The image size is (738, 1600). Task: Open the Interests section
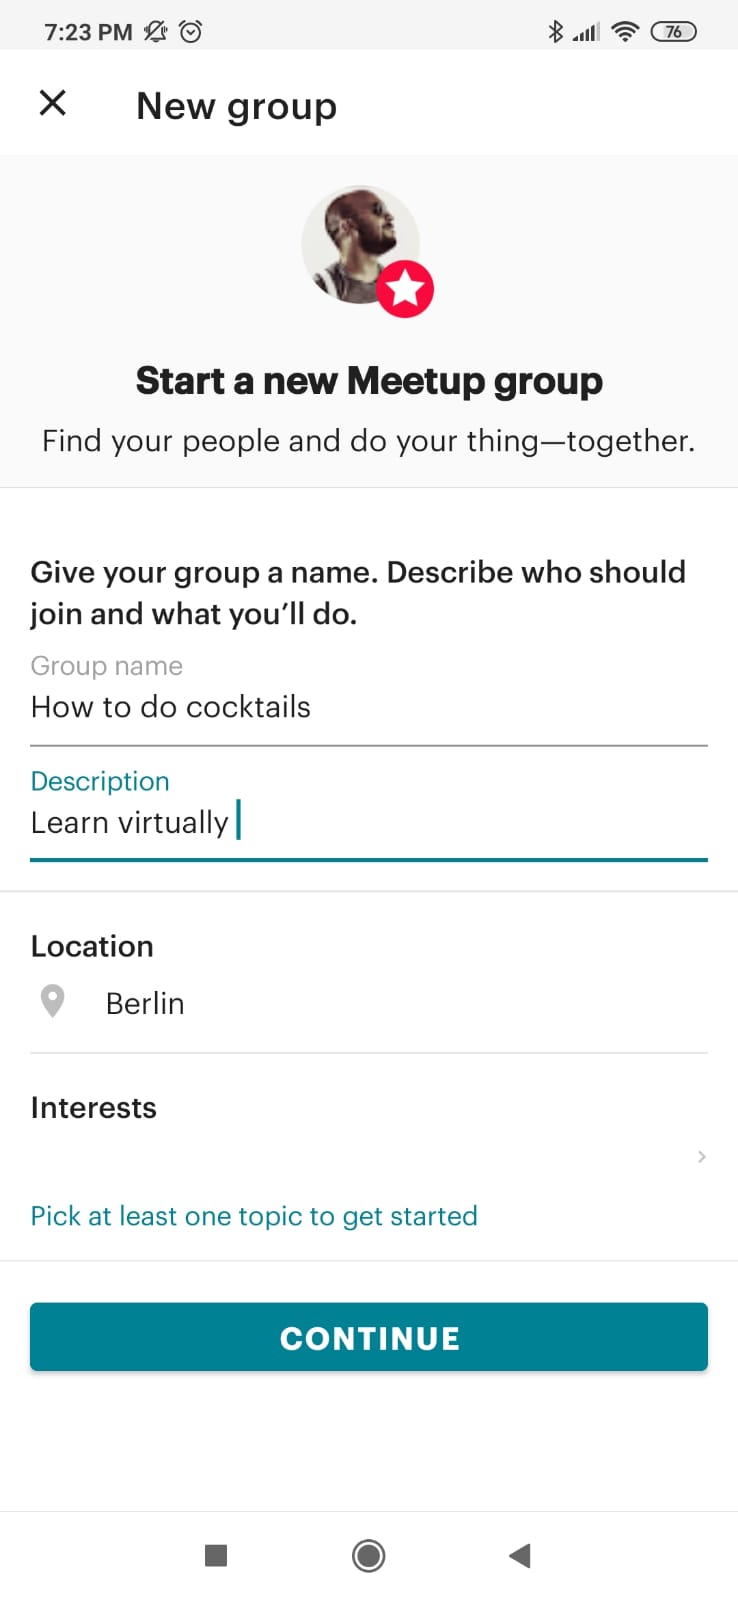[x=93, y=1108]
